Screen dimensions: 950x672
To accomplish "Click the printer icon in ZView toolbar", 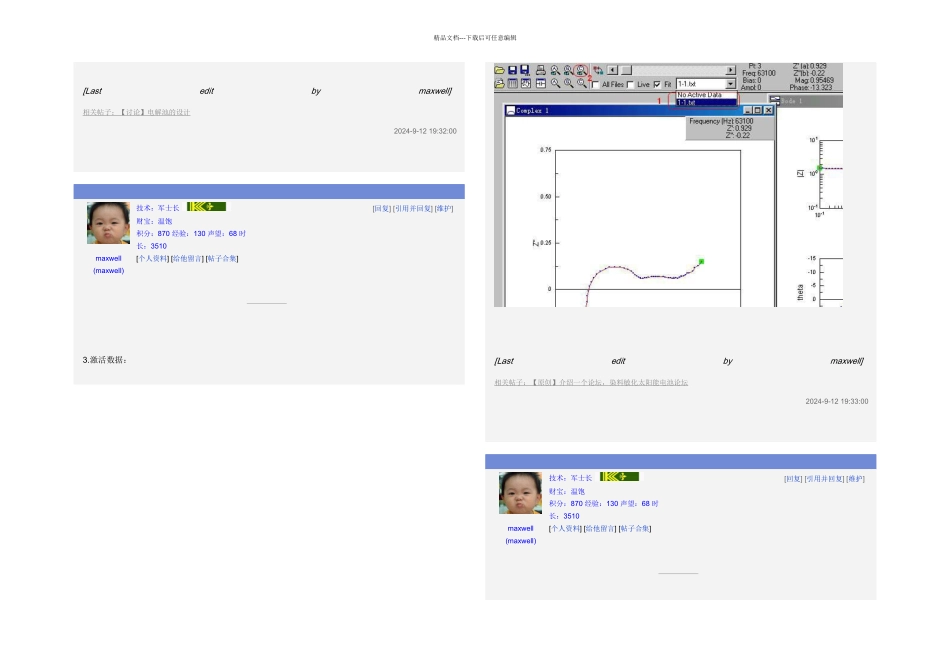I will 540,70.
